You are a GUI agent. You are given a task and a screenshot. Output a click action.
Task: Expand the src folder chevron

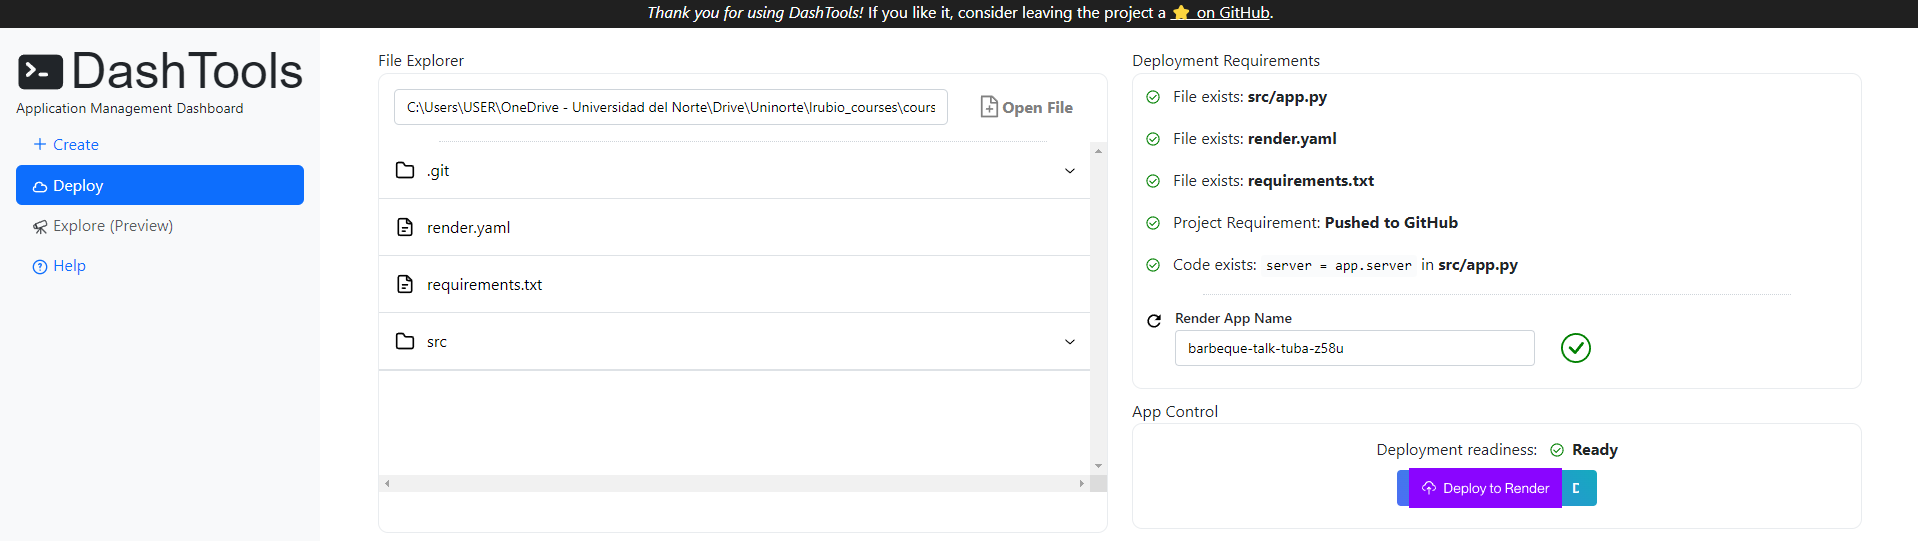click(1070, 342)
